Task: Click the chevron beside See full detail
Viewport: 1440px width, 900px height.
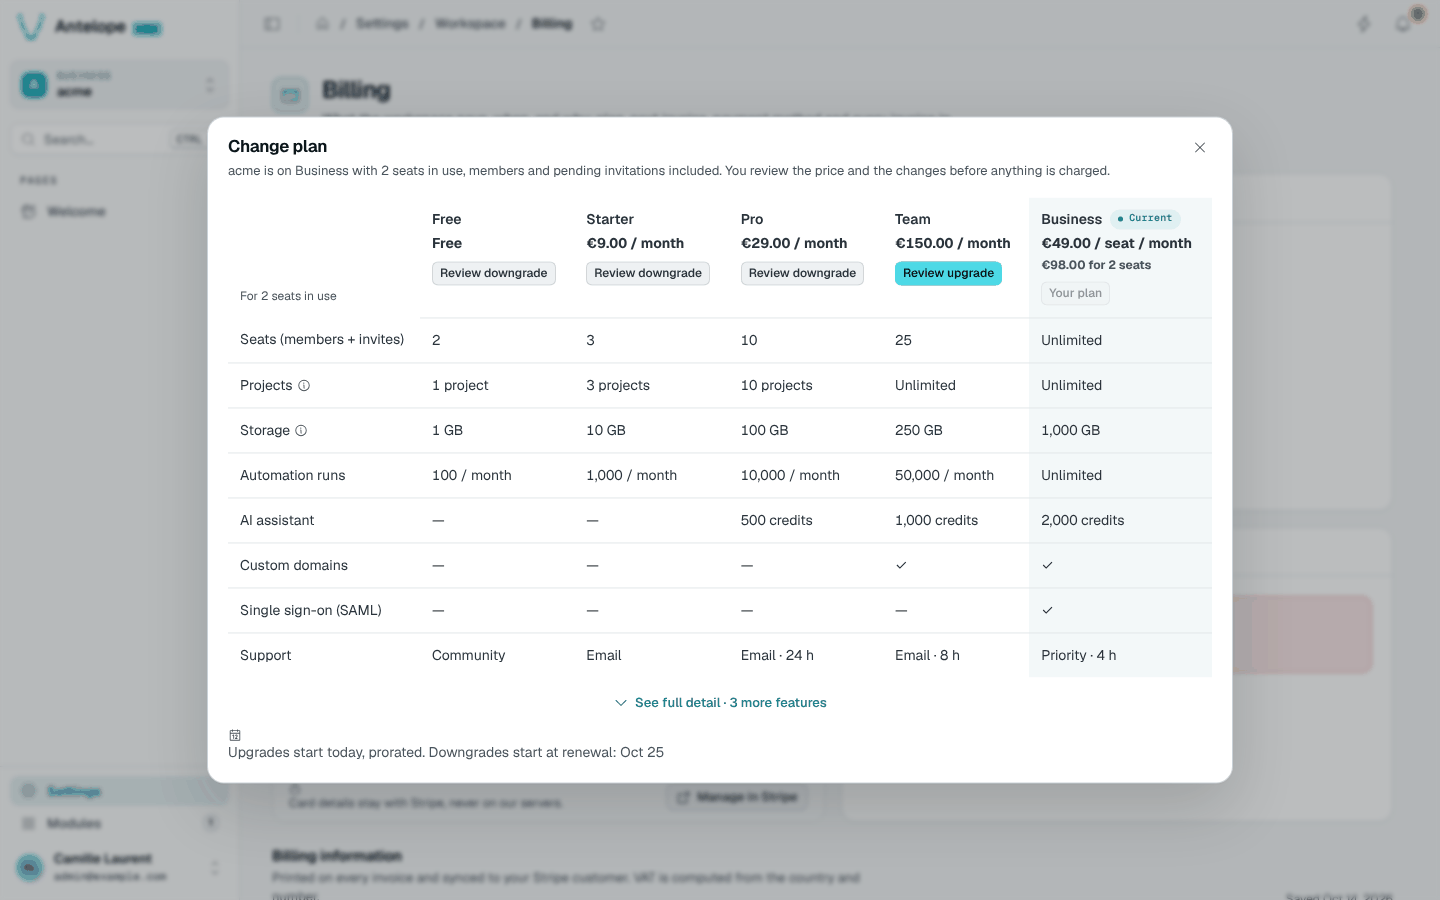Action: click(x=621, y=703)
